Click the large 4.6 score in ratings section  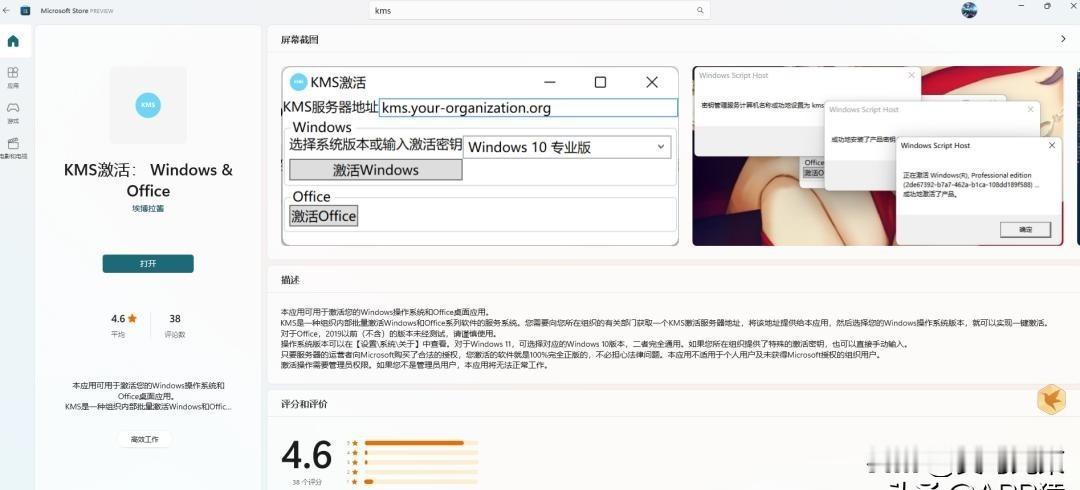307,456
